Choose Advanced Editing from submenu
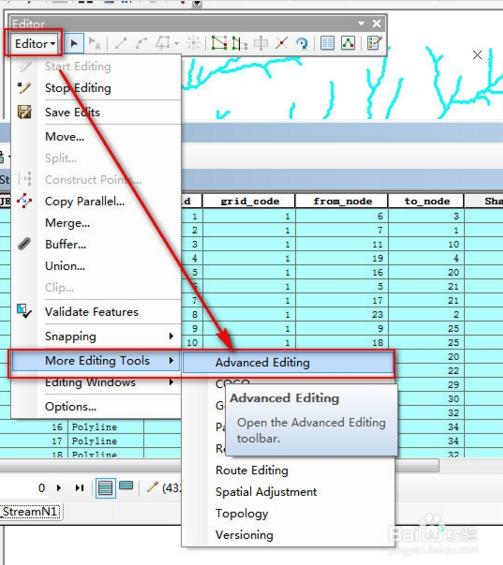This screenshot has height=565, width=503. (x=288, y=362)
